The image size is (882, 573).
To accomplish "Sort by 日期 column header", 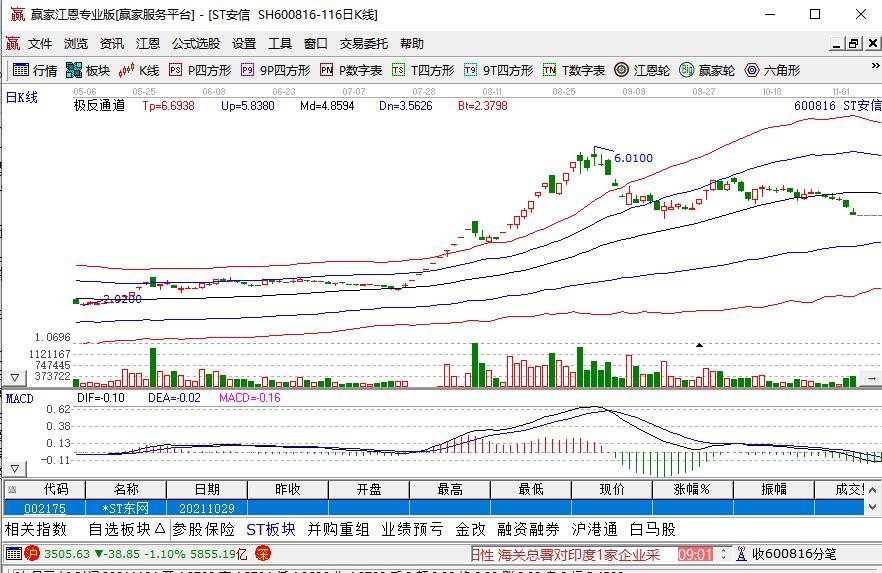I will point(206,489).
